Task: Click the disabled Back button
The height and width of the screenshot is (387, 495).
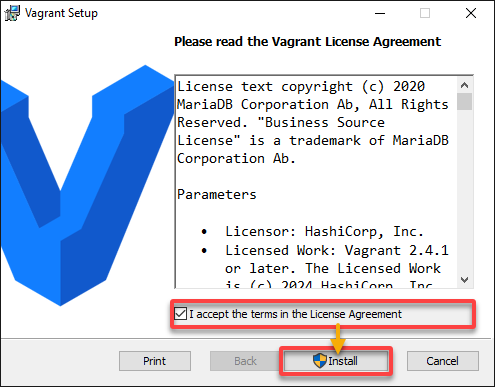Action: (245, 361)
